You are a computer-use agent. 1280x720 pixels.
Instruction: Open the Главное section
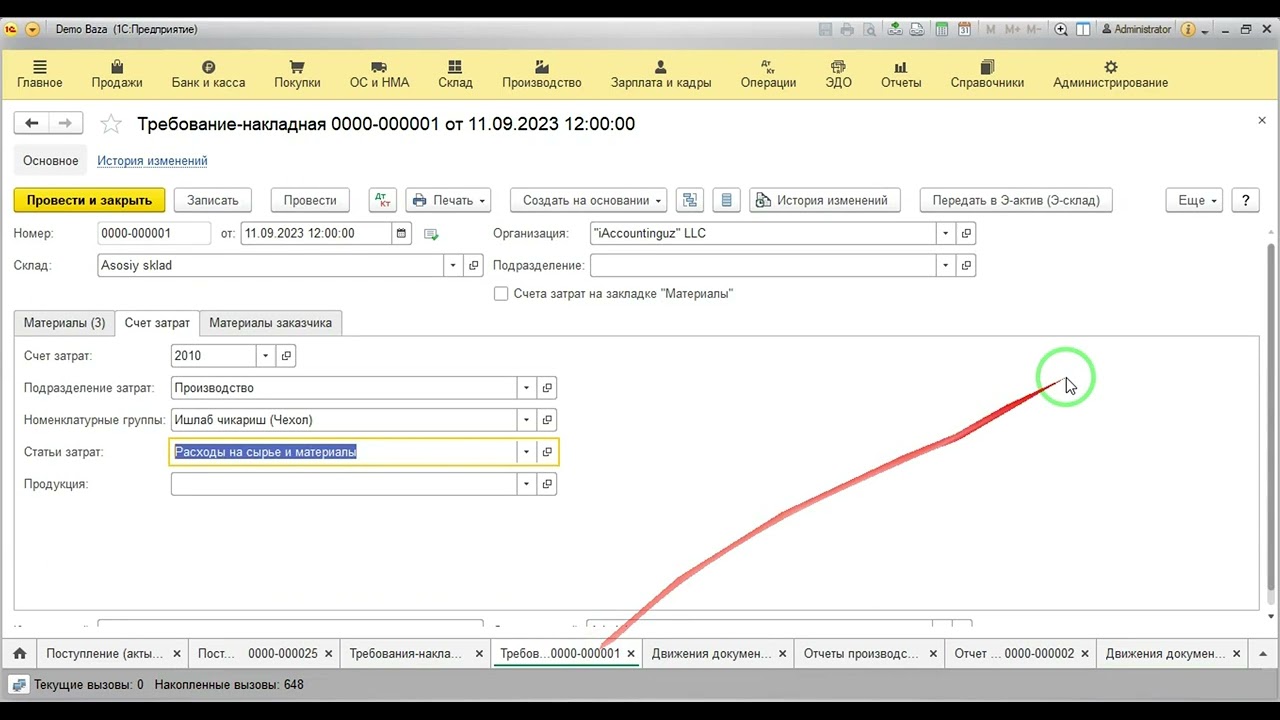coord(39,74)
